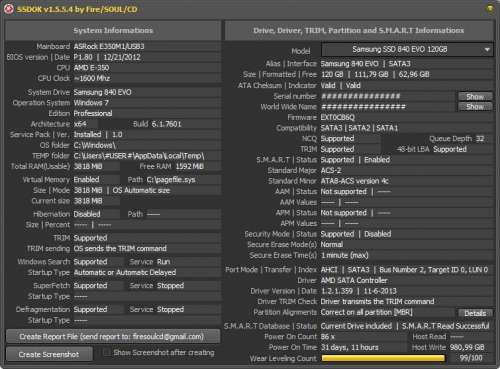Click Standard Minor ATA8-ACS version 4c

tap(354, 181)
